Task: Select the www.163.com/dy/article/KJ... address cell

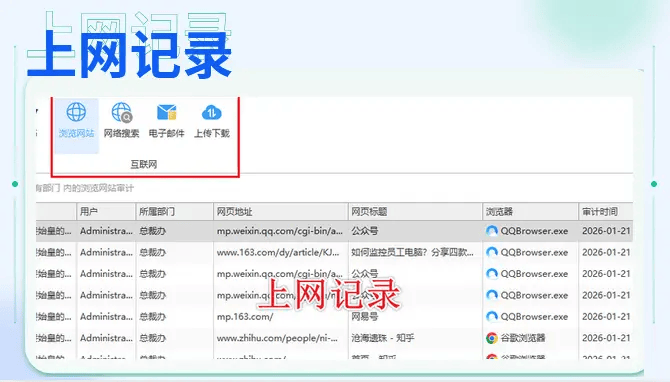Action: coord(278,253)
